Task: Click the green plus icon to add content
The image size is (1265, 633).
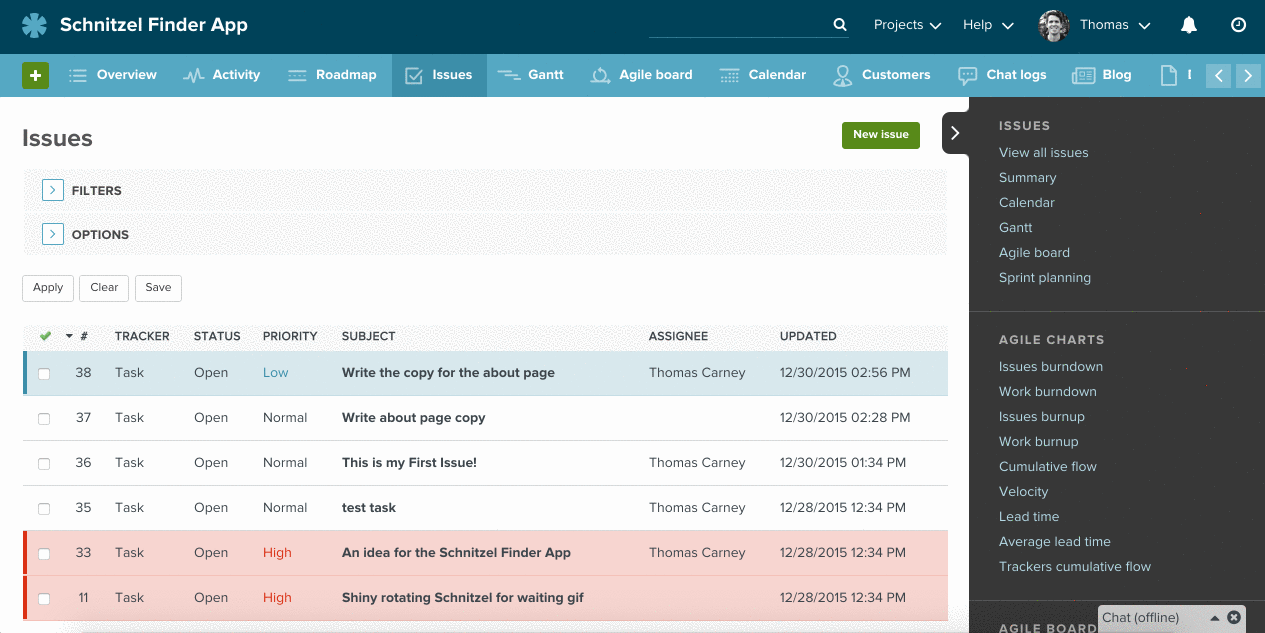Action: pyautogui.click(x=35, y=75)
